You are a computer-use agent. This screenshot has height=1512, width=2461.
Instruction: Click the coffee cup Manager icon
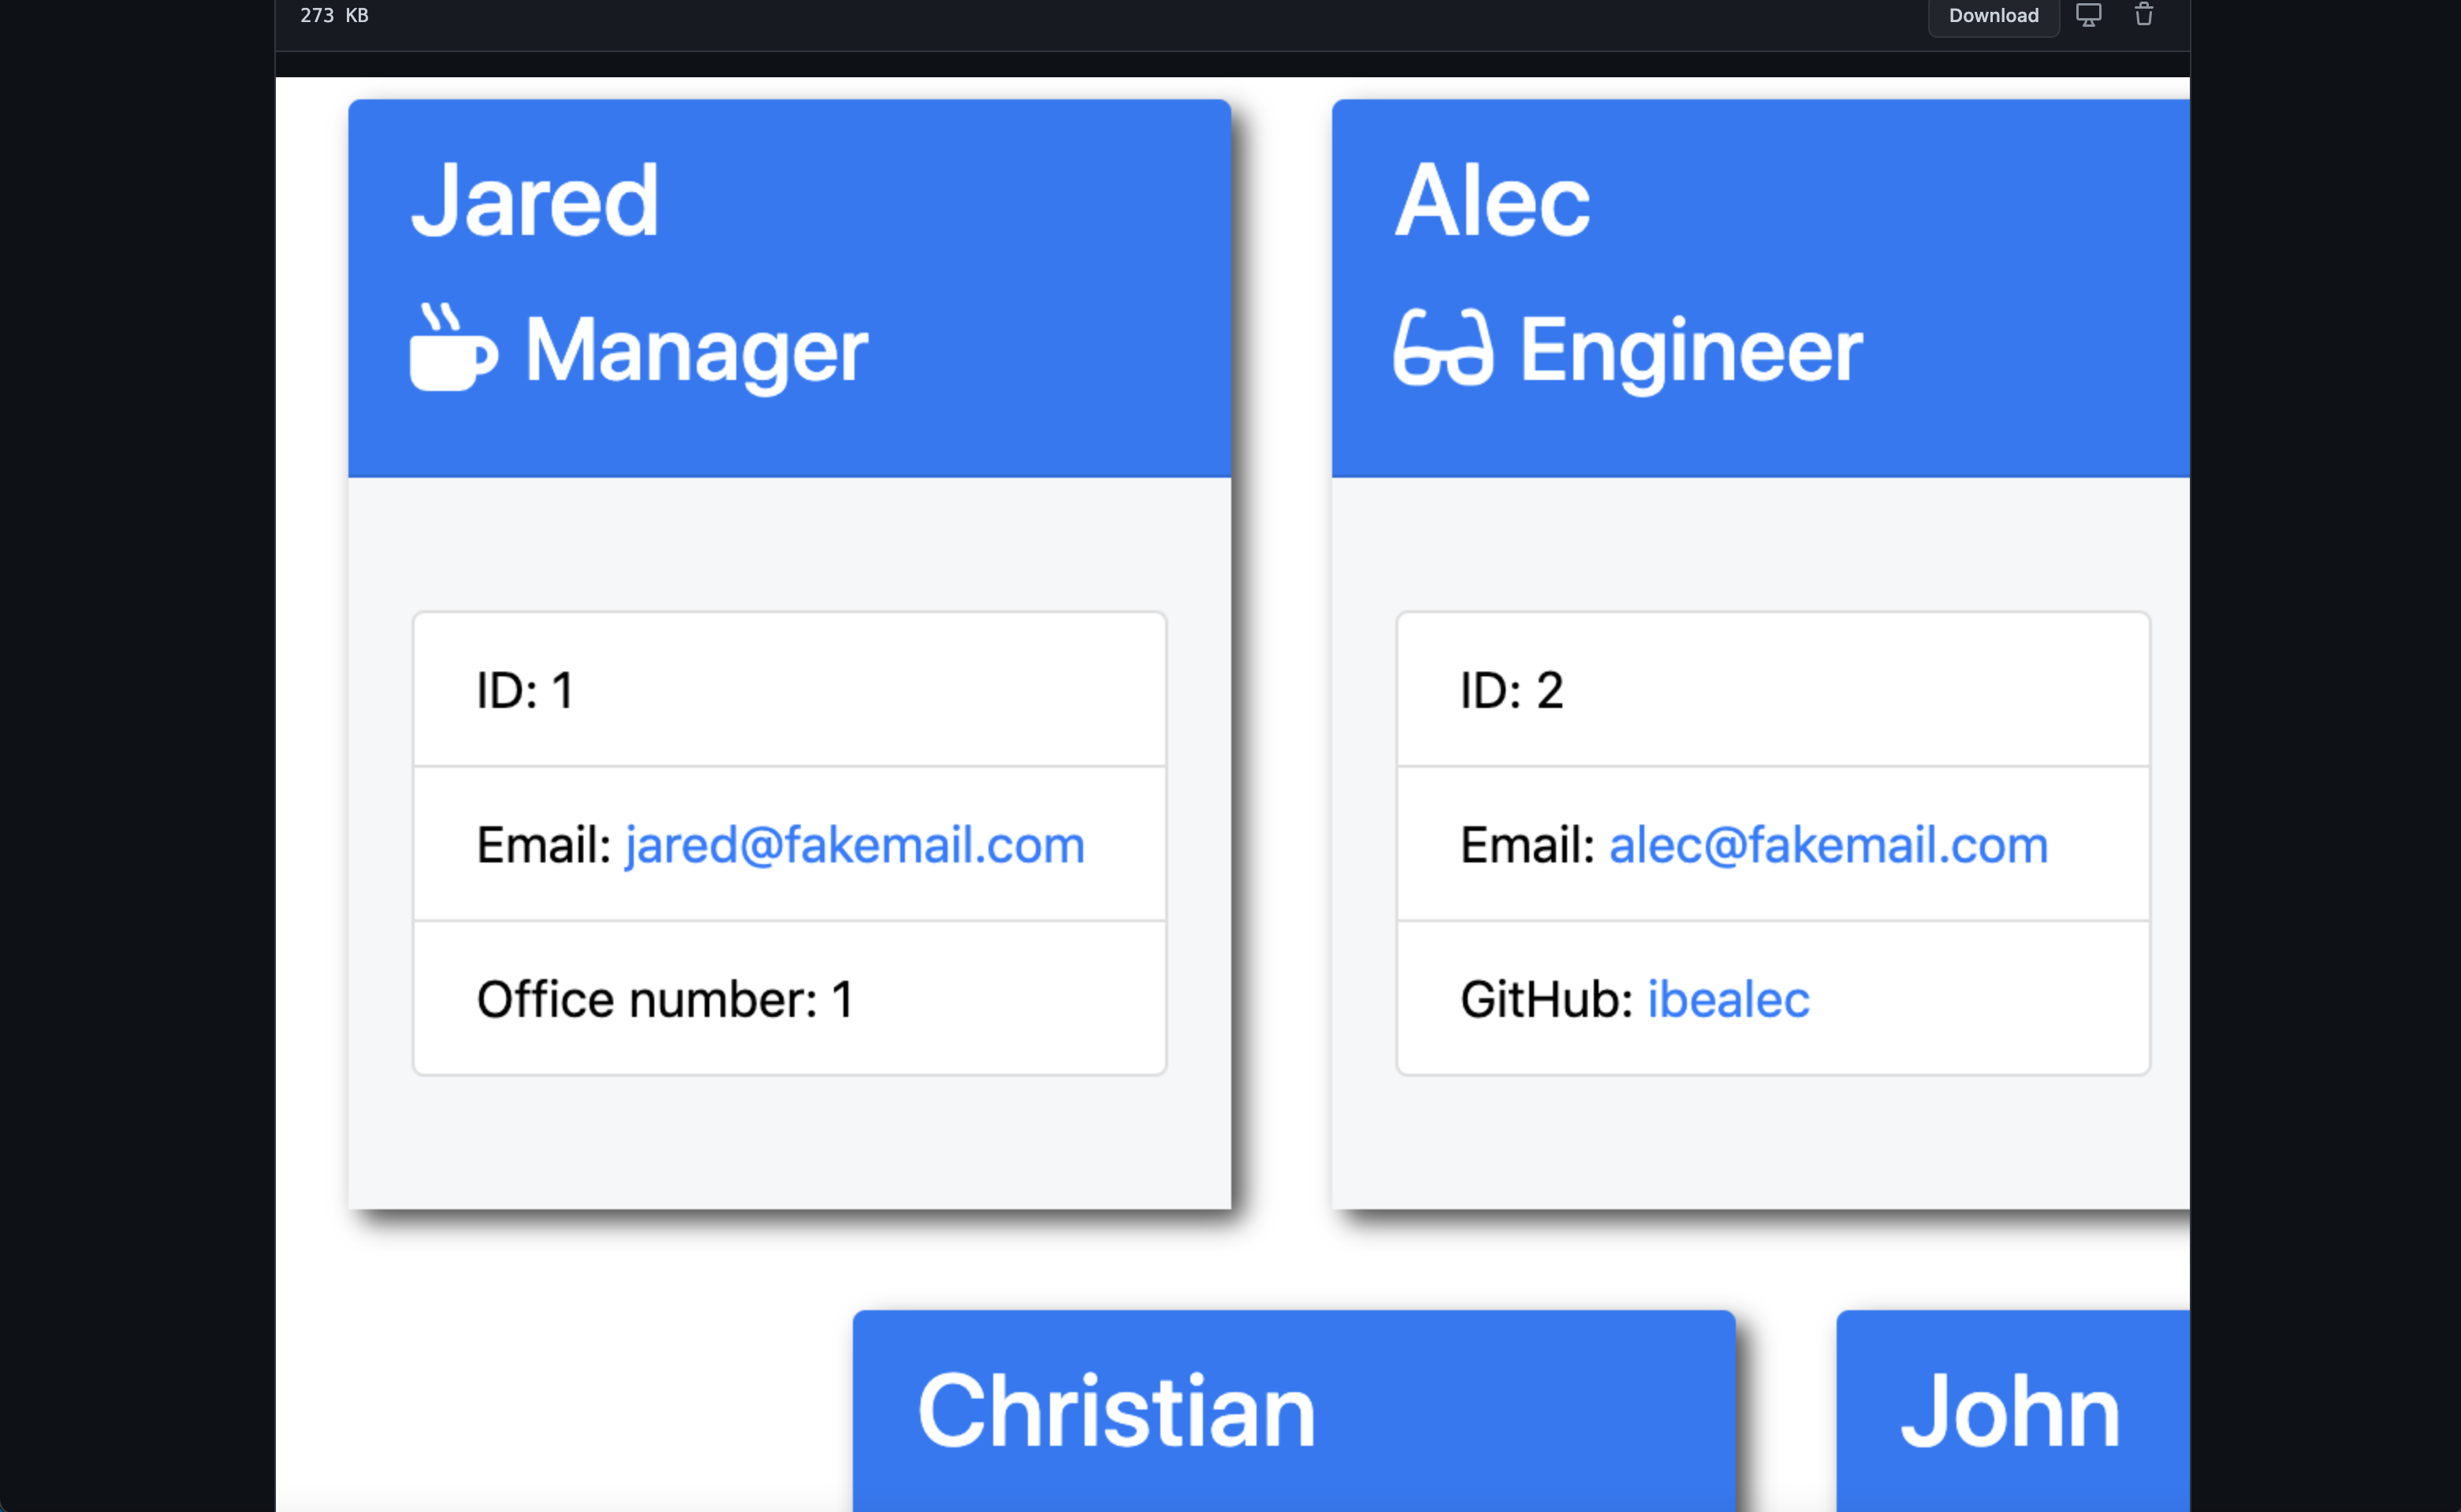pos(453,347)
